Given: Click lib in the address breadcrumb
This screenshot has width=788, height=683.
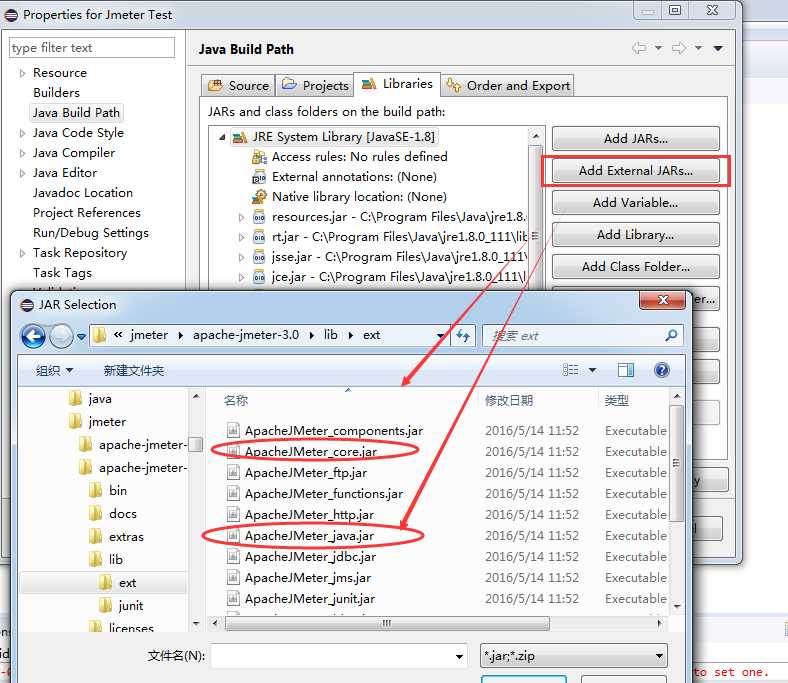Looking at the screenshot, I should click(330, 335).
